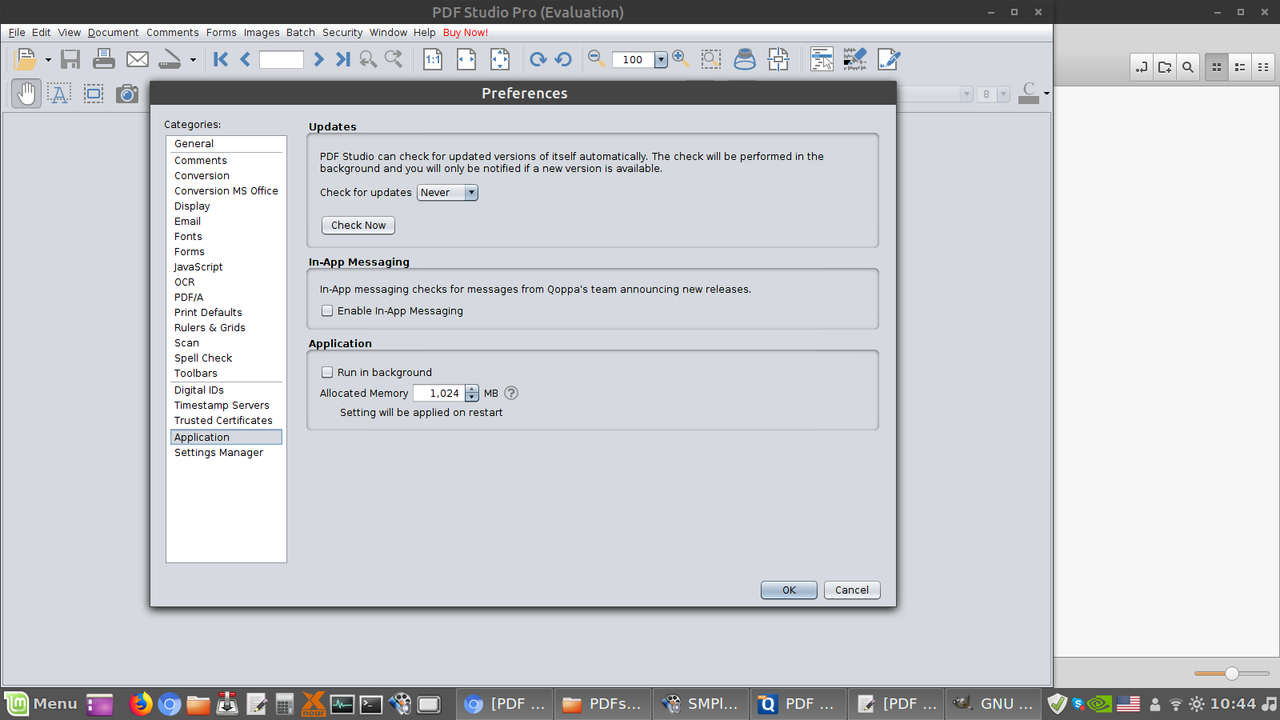The width and height of the screenshot is (1280, 720).
Task: Select the Object Selection tool icon
Action: tap(93, 94)
